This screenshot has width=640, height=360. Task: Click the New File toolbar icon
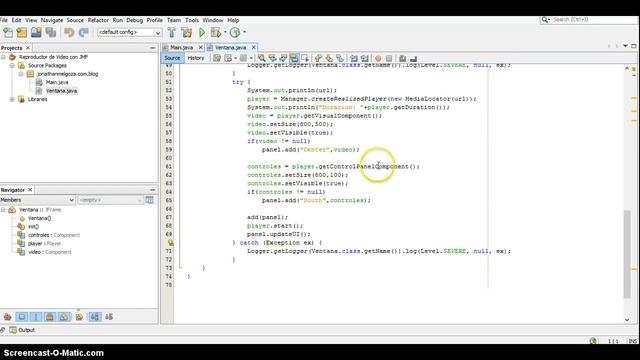pos(8,32)
